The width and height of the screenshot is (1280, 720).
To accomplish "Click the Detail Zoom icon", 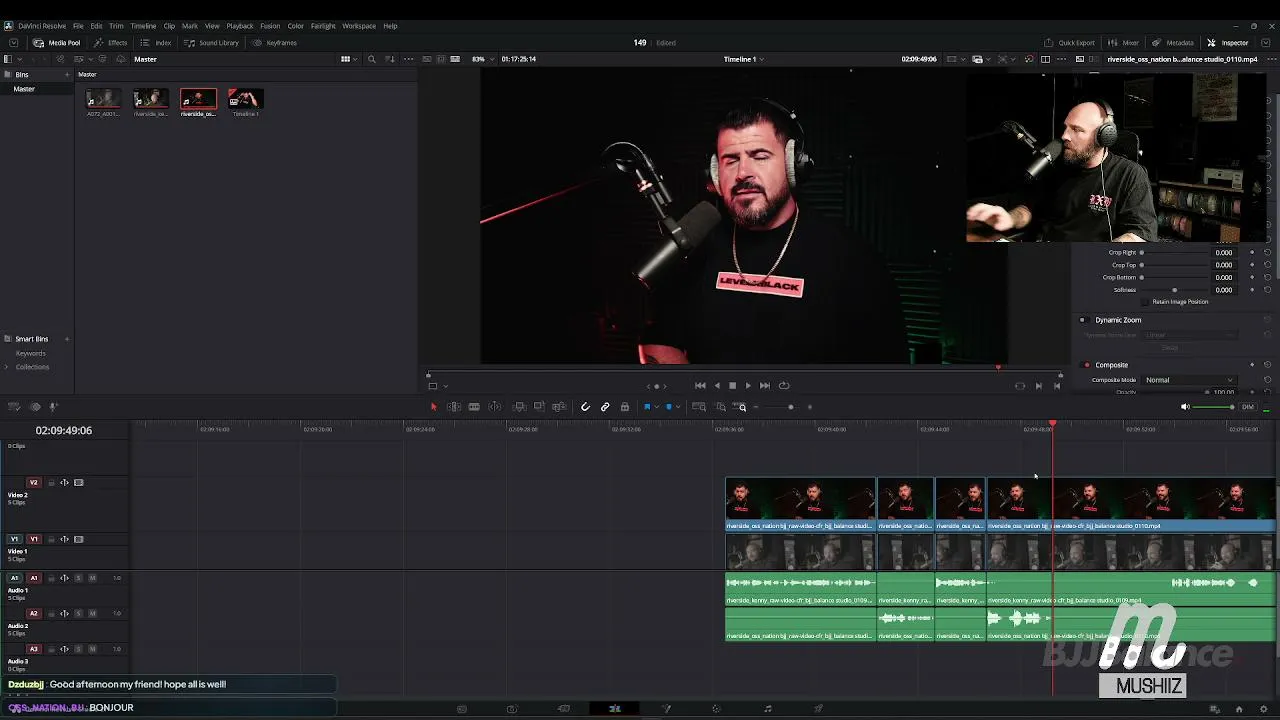I will (721, 407).
